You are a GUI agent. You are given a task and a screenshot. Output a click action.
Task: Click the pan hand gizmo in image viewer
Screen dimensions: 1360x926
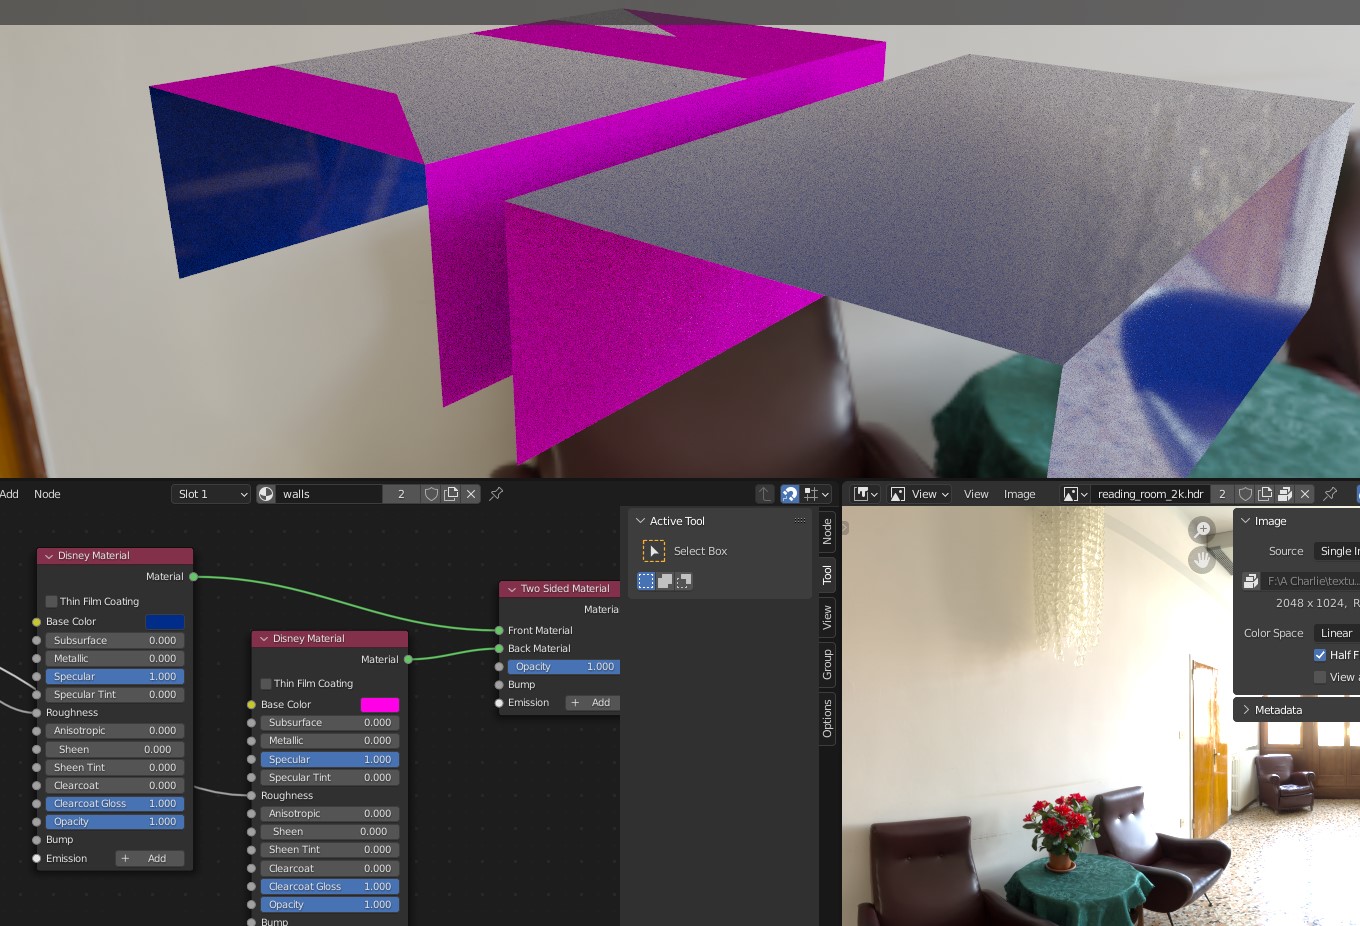pyautogui.click(x=1202, y=560)
